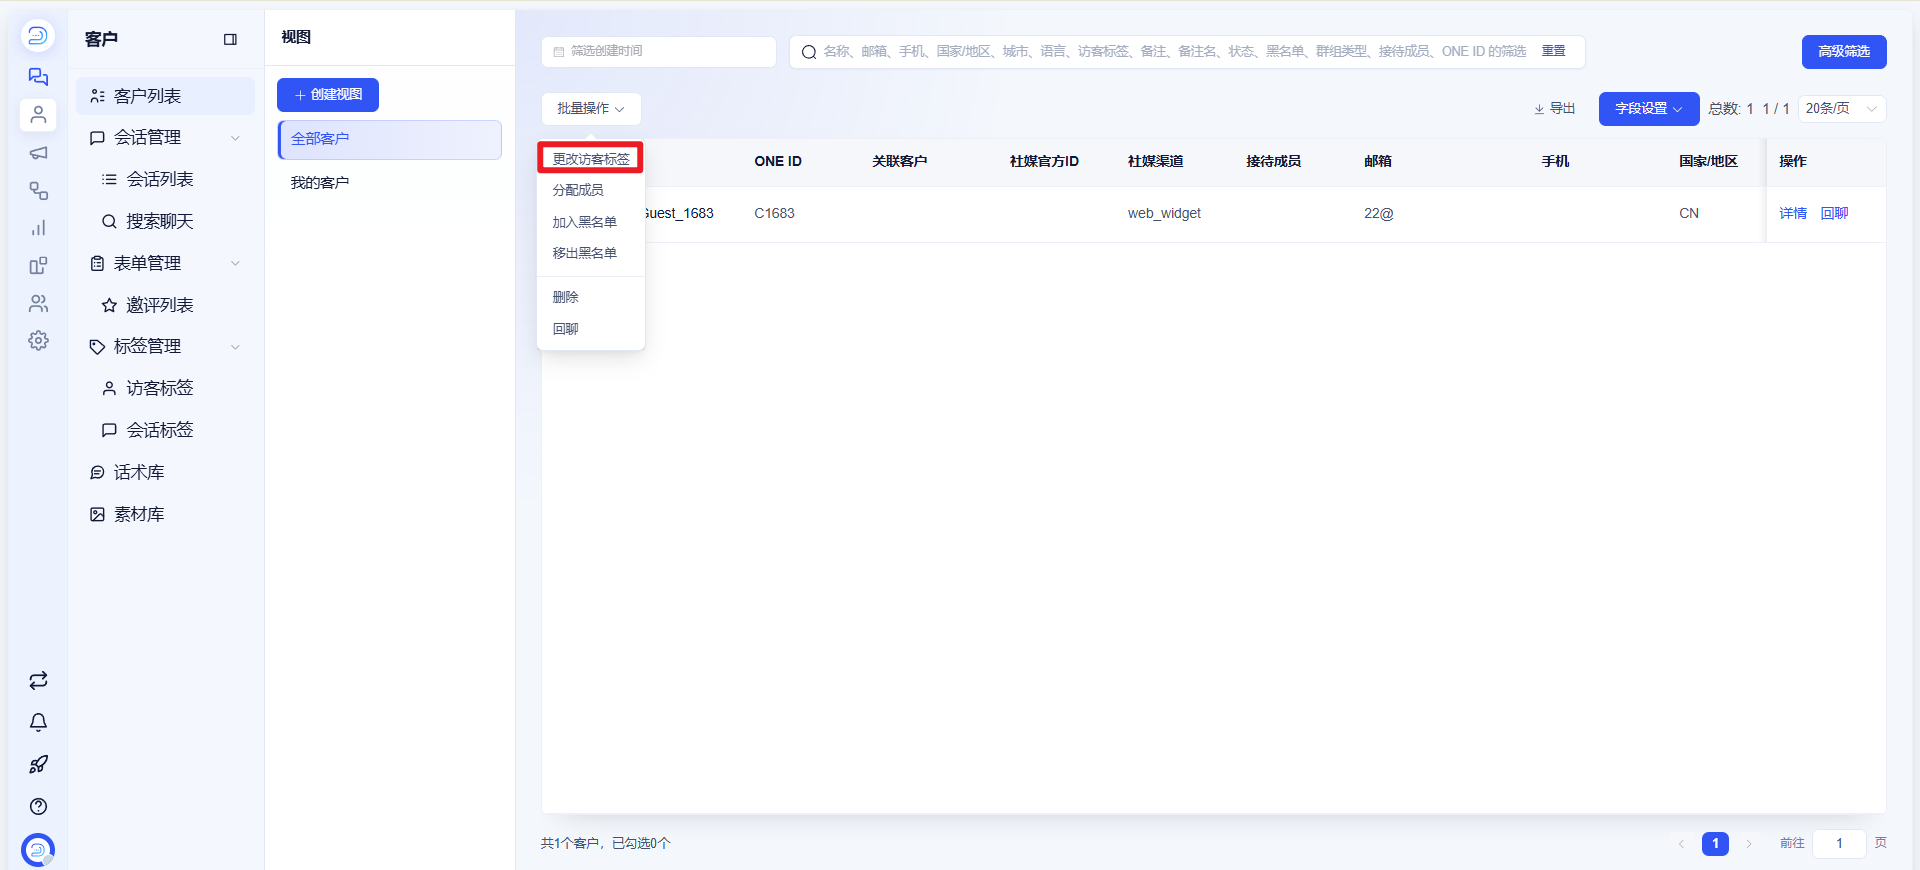Click the switch arrows icon in sidebar
Image resolution: width=1920 pixels, height=870 pixels.
coord(38,680)
